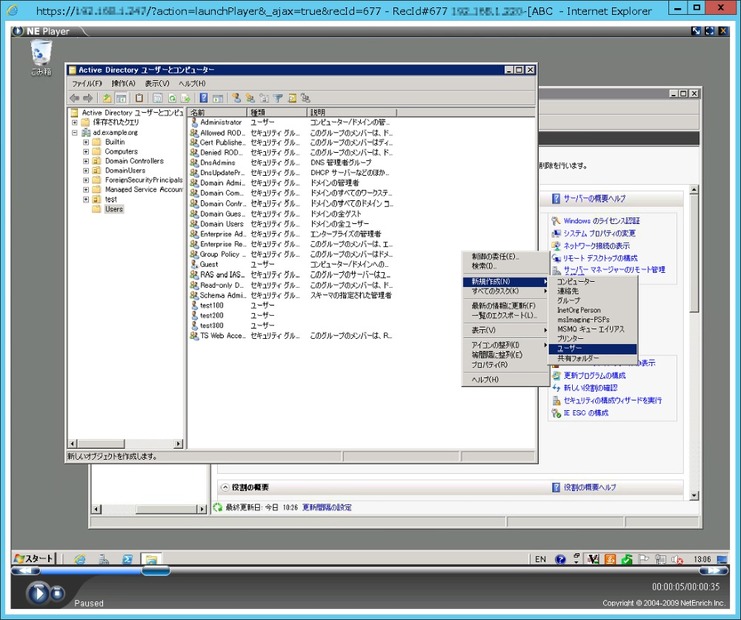
Task: Click the Recycle Bin desktop icon
Action: 41,58
